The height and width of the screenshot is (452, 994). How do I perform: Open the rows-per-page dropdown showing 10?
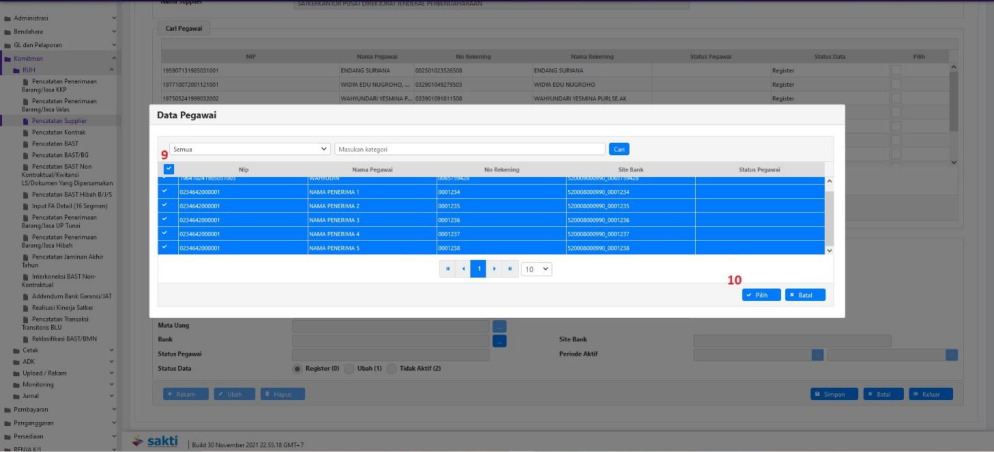[x=537, y=269]
